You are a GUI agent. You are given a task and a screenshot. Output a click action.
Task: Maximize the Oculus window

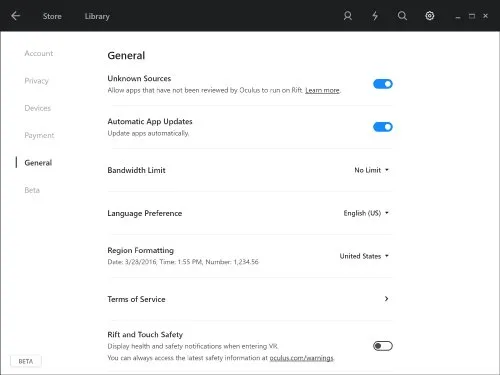pyautogui.click(x=472, y=16)
